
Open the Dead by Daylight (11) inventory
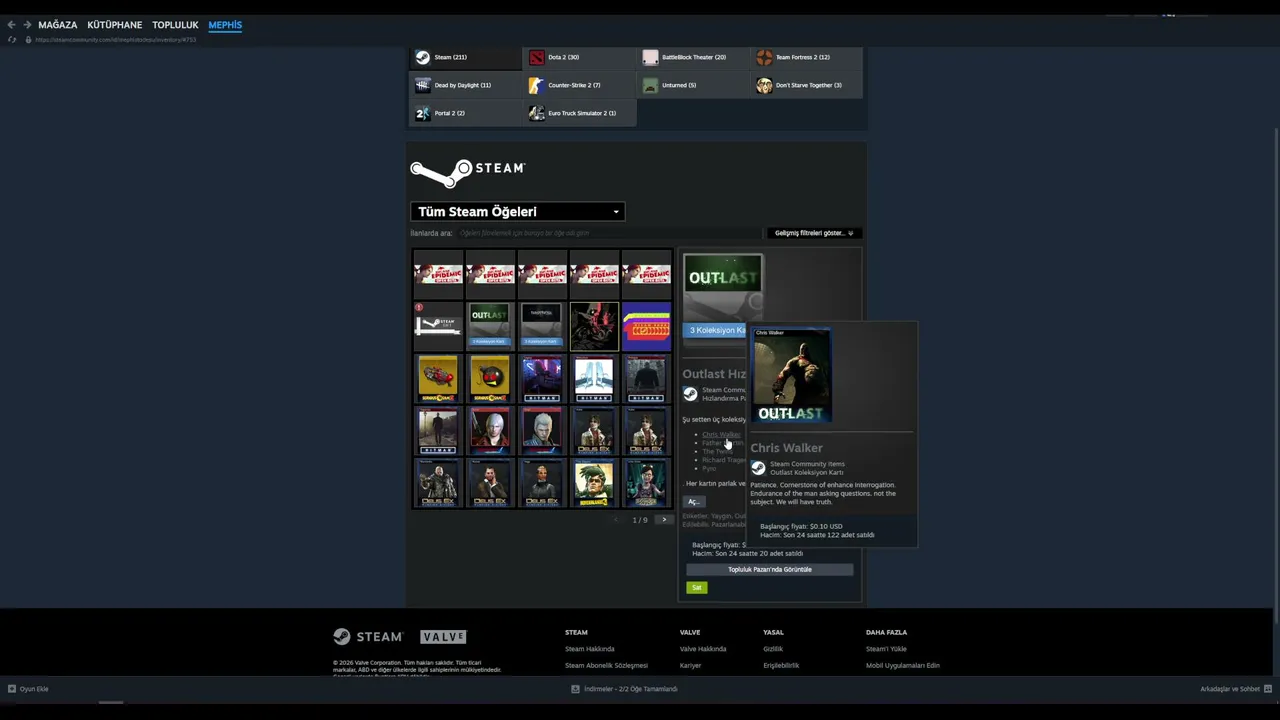pyautogui.click(x=466, y=85)
